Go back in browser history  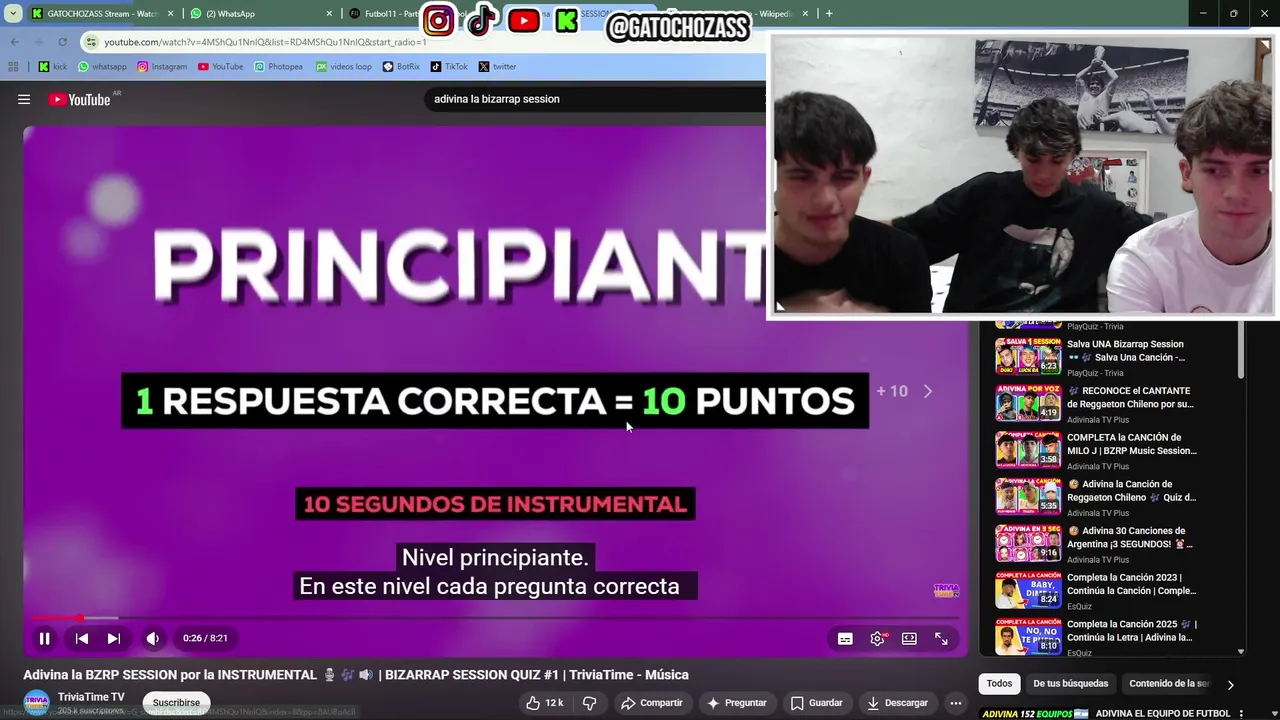click(14, 42)
